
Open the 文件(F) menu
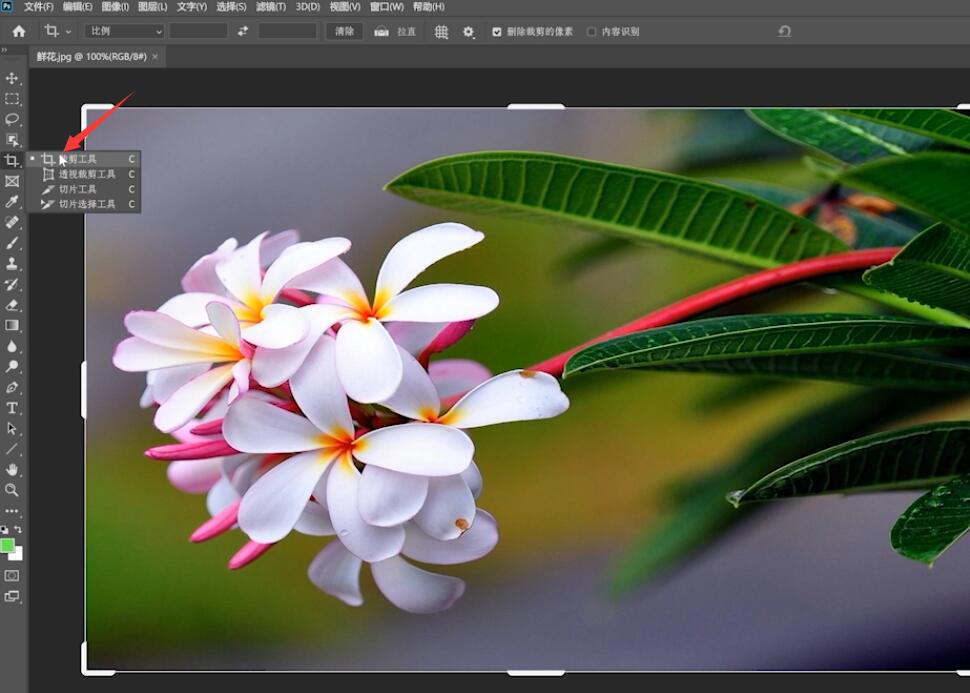38,7
